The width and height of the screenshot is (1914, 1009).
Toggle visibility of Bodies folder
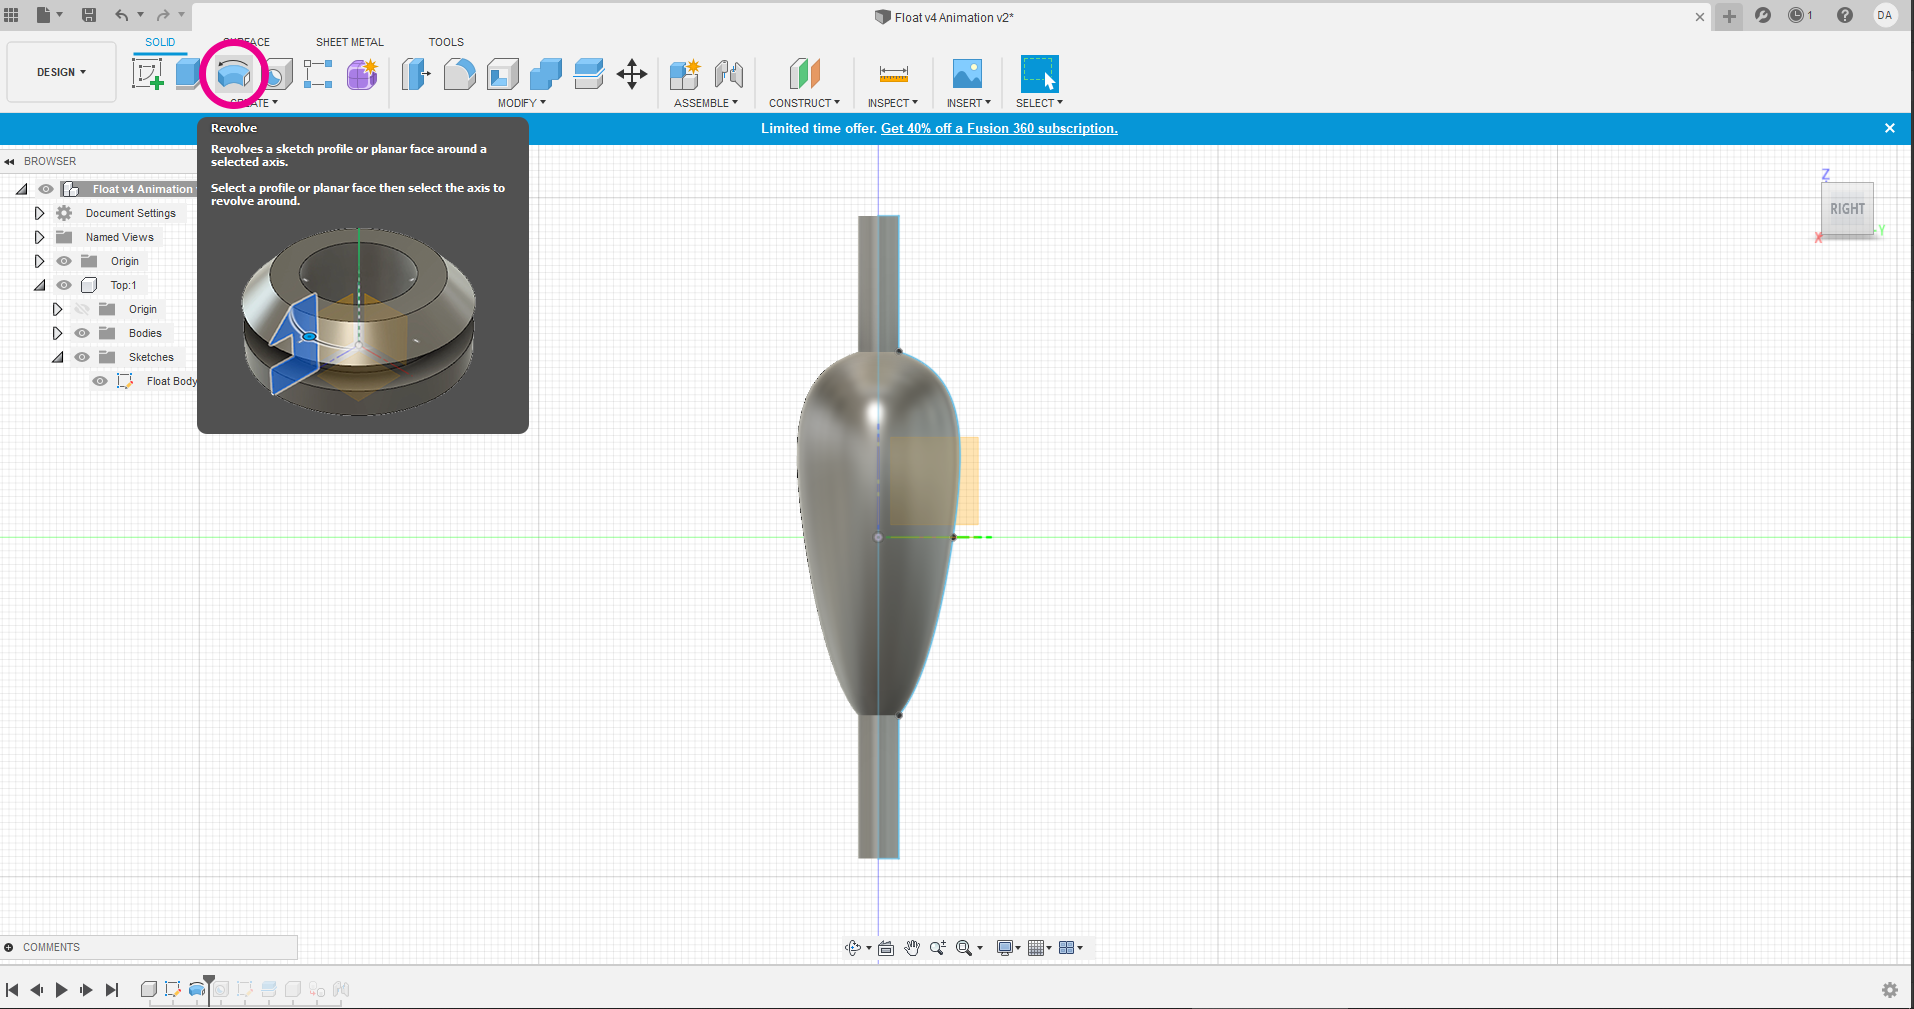82,333
